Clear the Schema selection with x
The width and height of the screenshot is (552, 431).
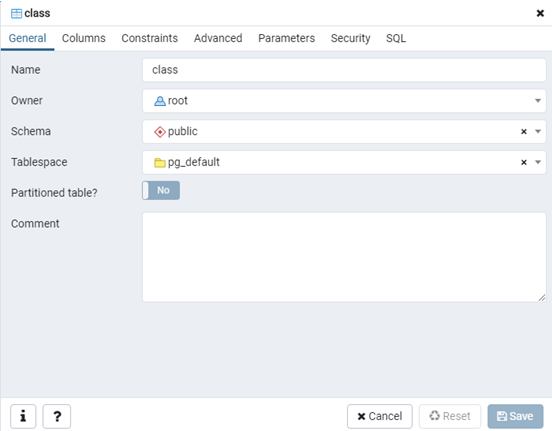pyautogui.click(x=524, y=131)
